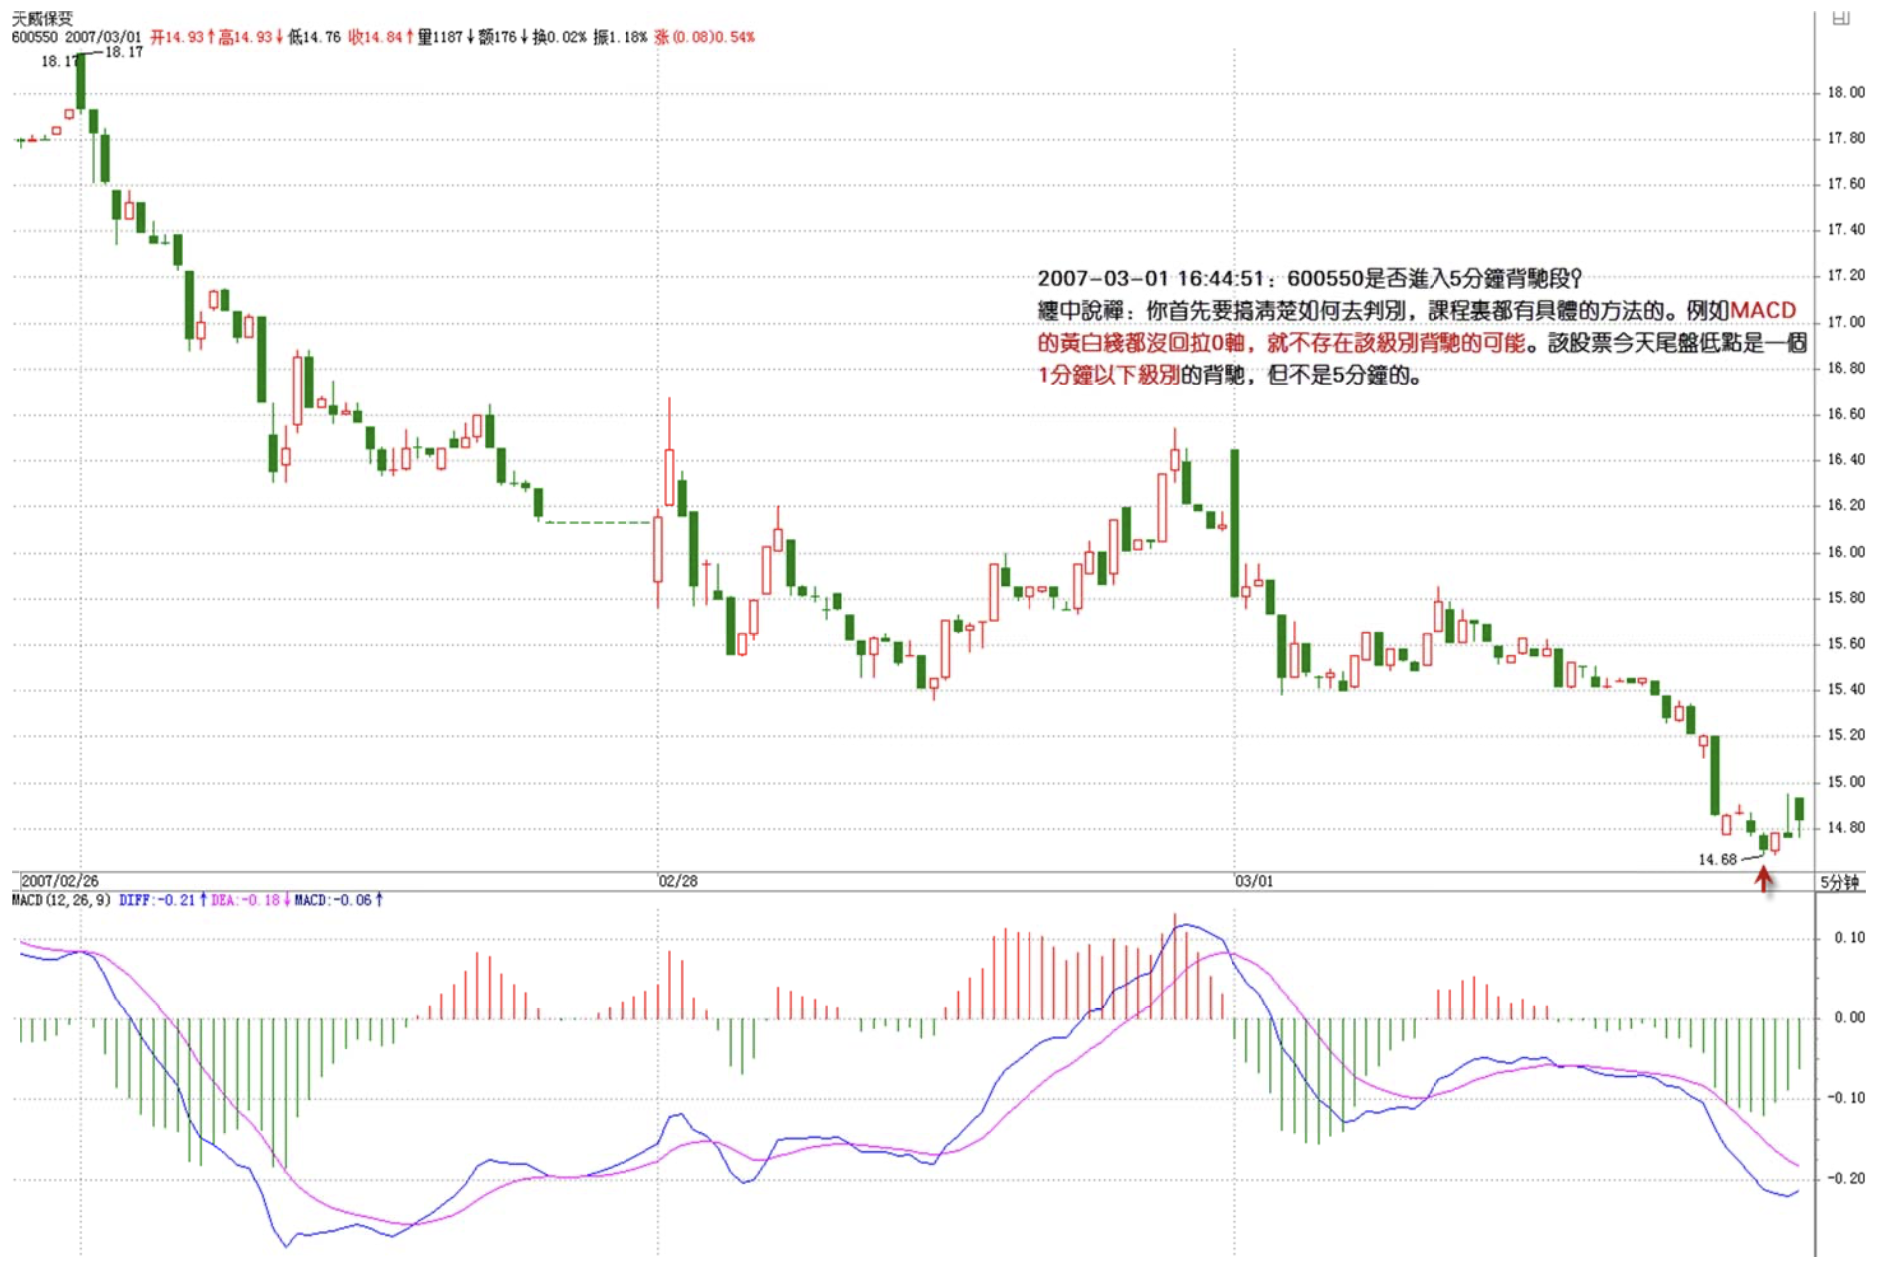Select the 2007/02/26 date marker
Image resolution: width=1878 pixels, height=1262 pixels.
[x=60, y=881]
